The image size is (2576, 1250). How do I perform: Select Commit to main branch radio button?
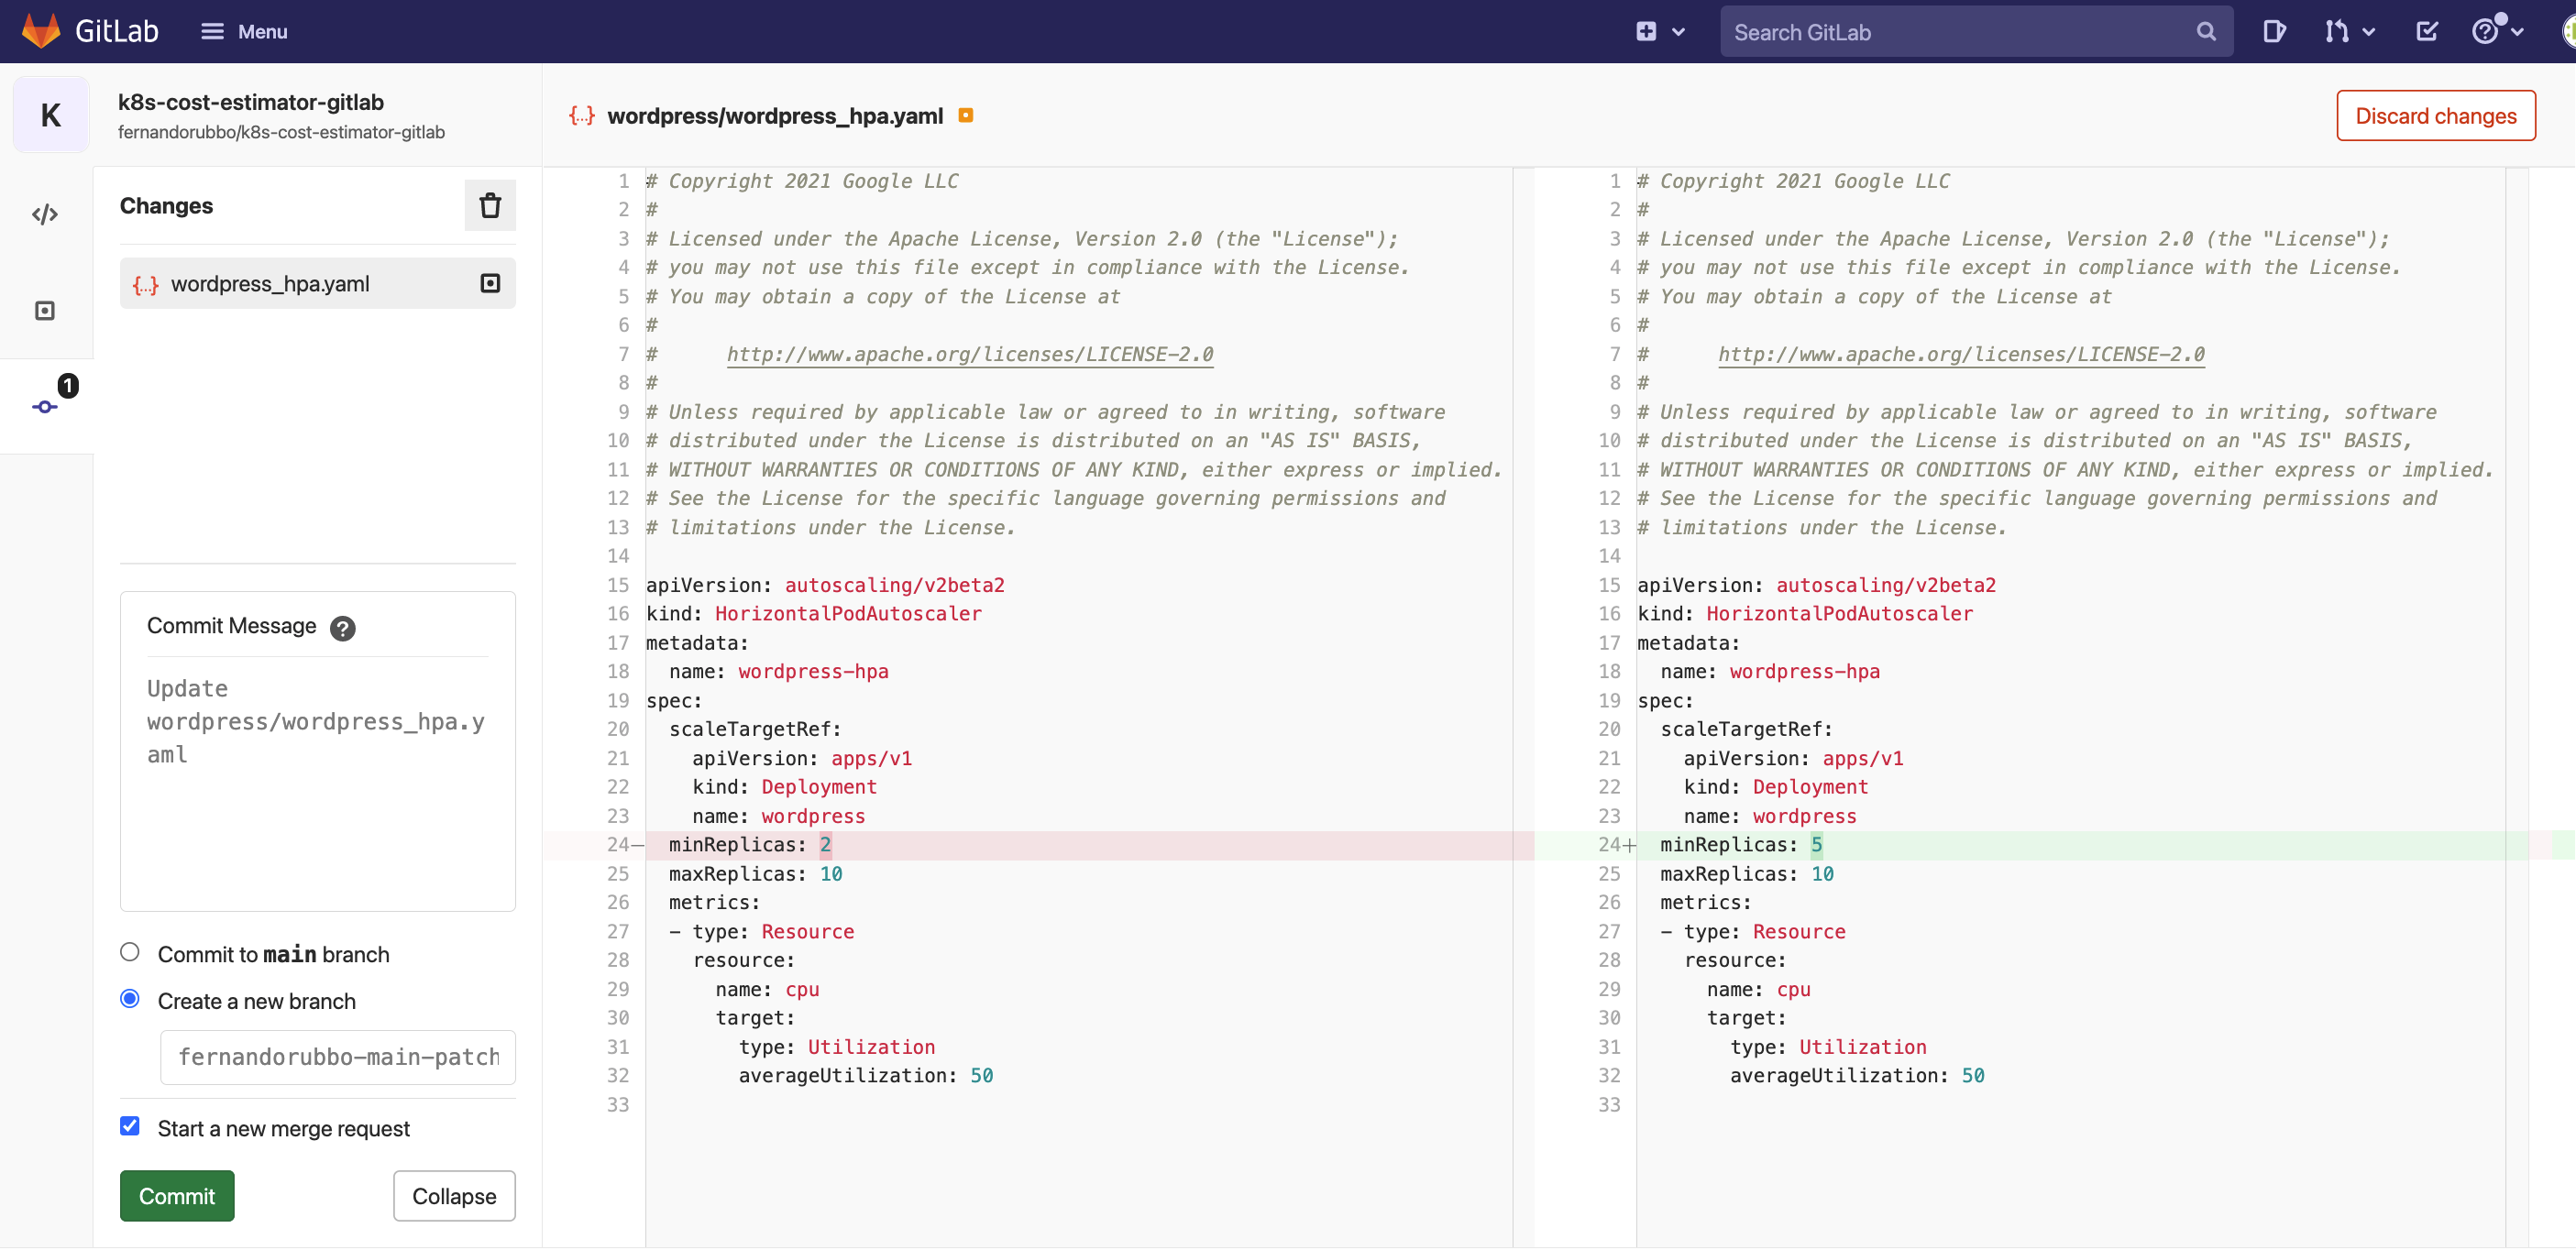point(128,951)
